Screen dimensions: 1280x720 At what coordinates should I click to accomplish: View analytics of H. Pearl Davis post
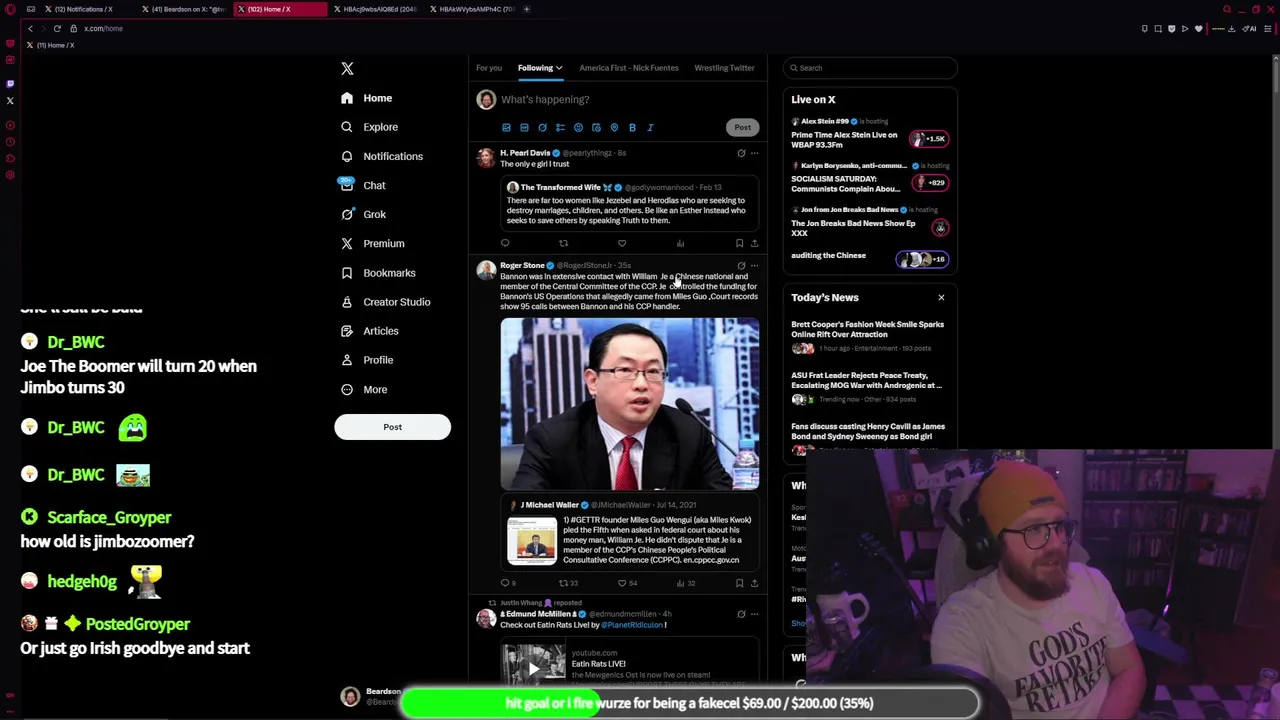pos(680,243)
